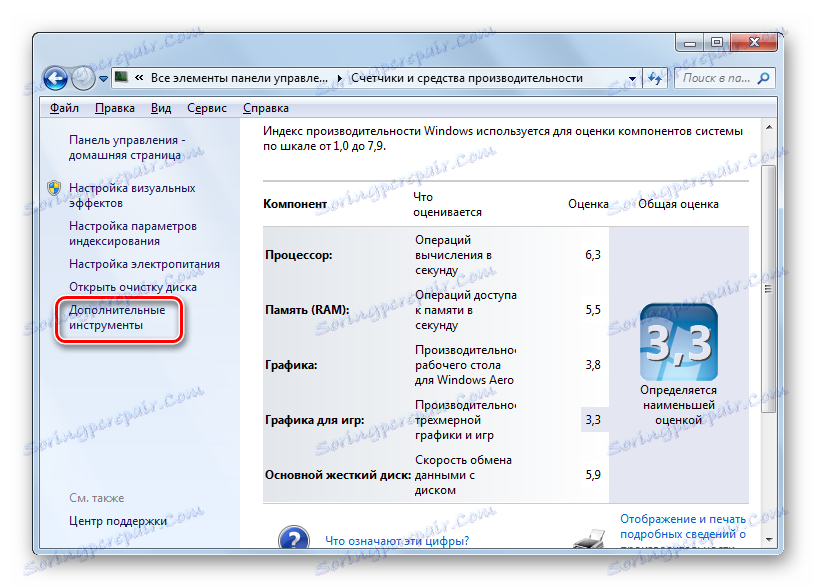817x588 pixels.
Task: Click 'Оценка' column header
Action: [x=588, y=204]
